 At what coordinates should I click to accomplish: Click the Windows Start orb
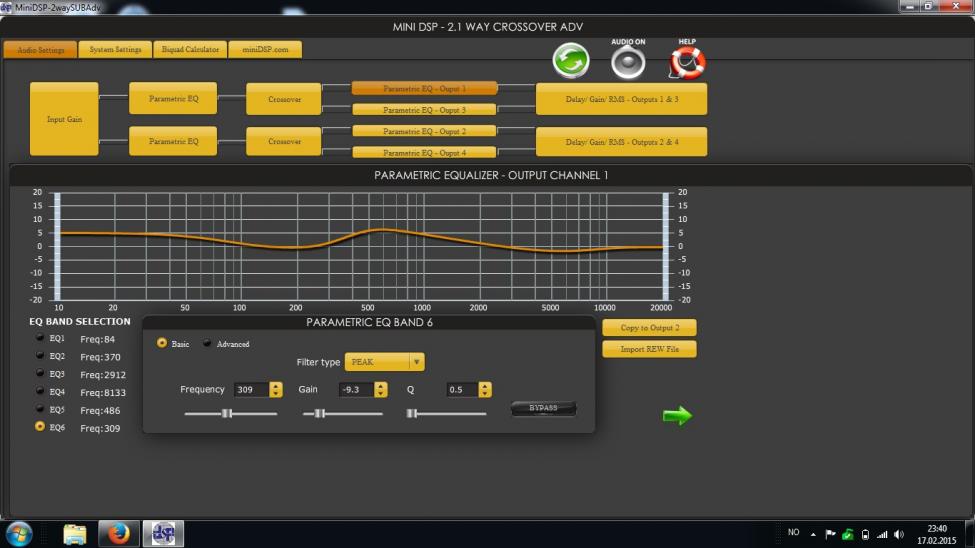[x=19, y=533]
